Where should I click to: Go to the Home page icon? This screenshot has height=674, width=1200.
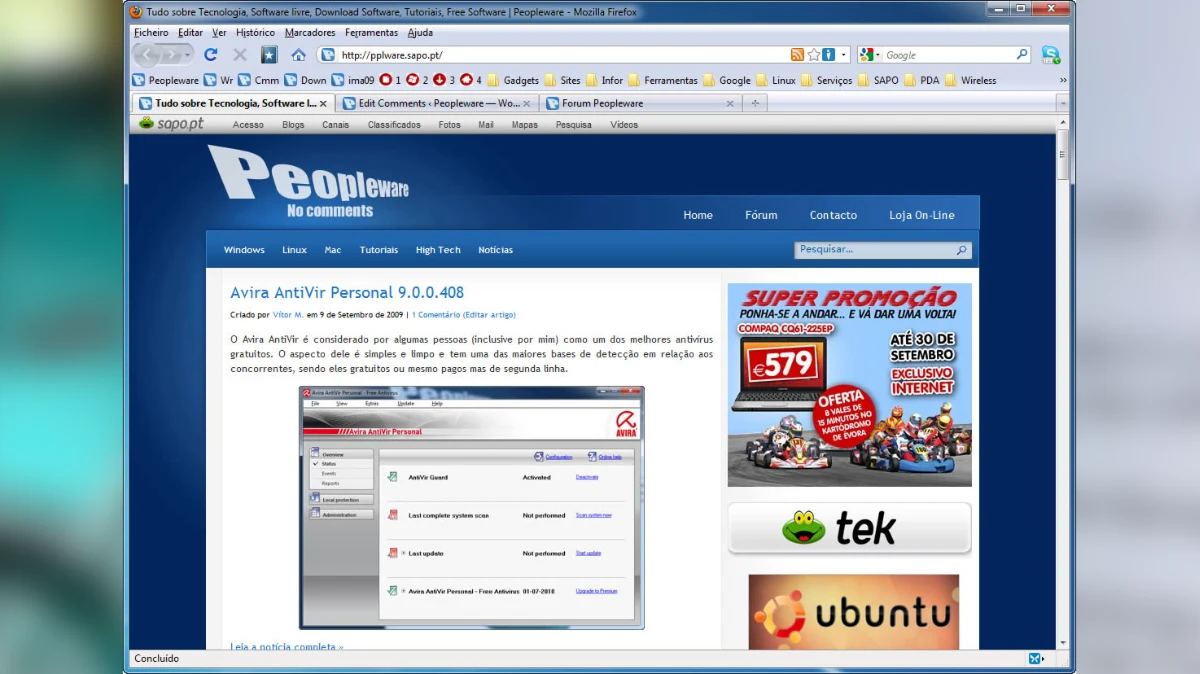[298, 55]
